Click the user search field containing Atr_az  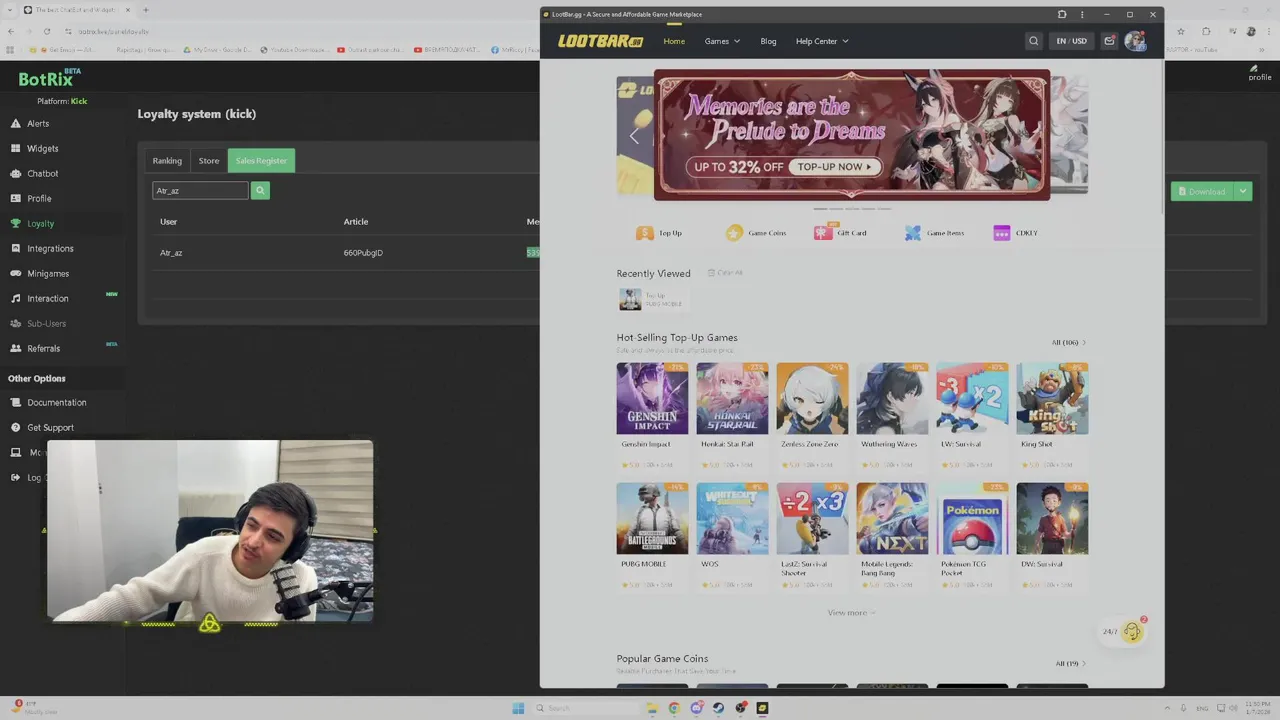200,190
